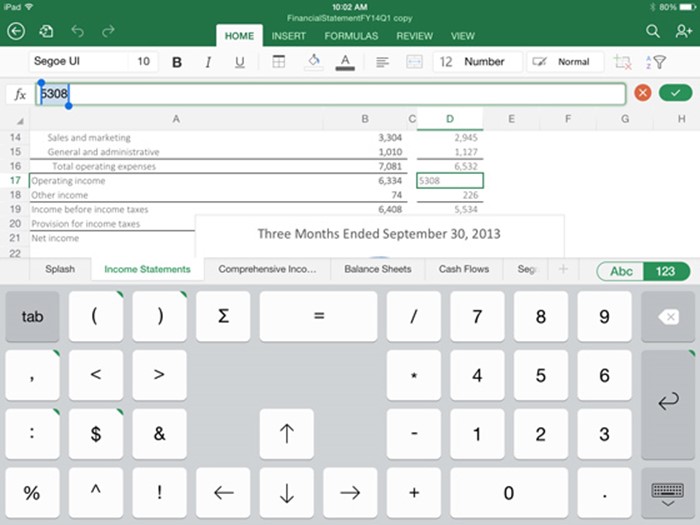Toggle italic formatting
Viewport: 700px width, 525px height.
[208, 62]
